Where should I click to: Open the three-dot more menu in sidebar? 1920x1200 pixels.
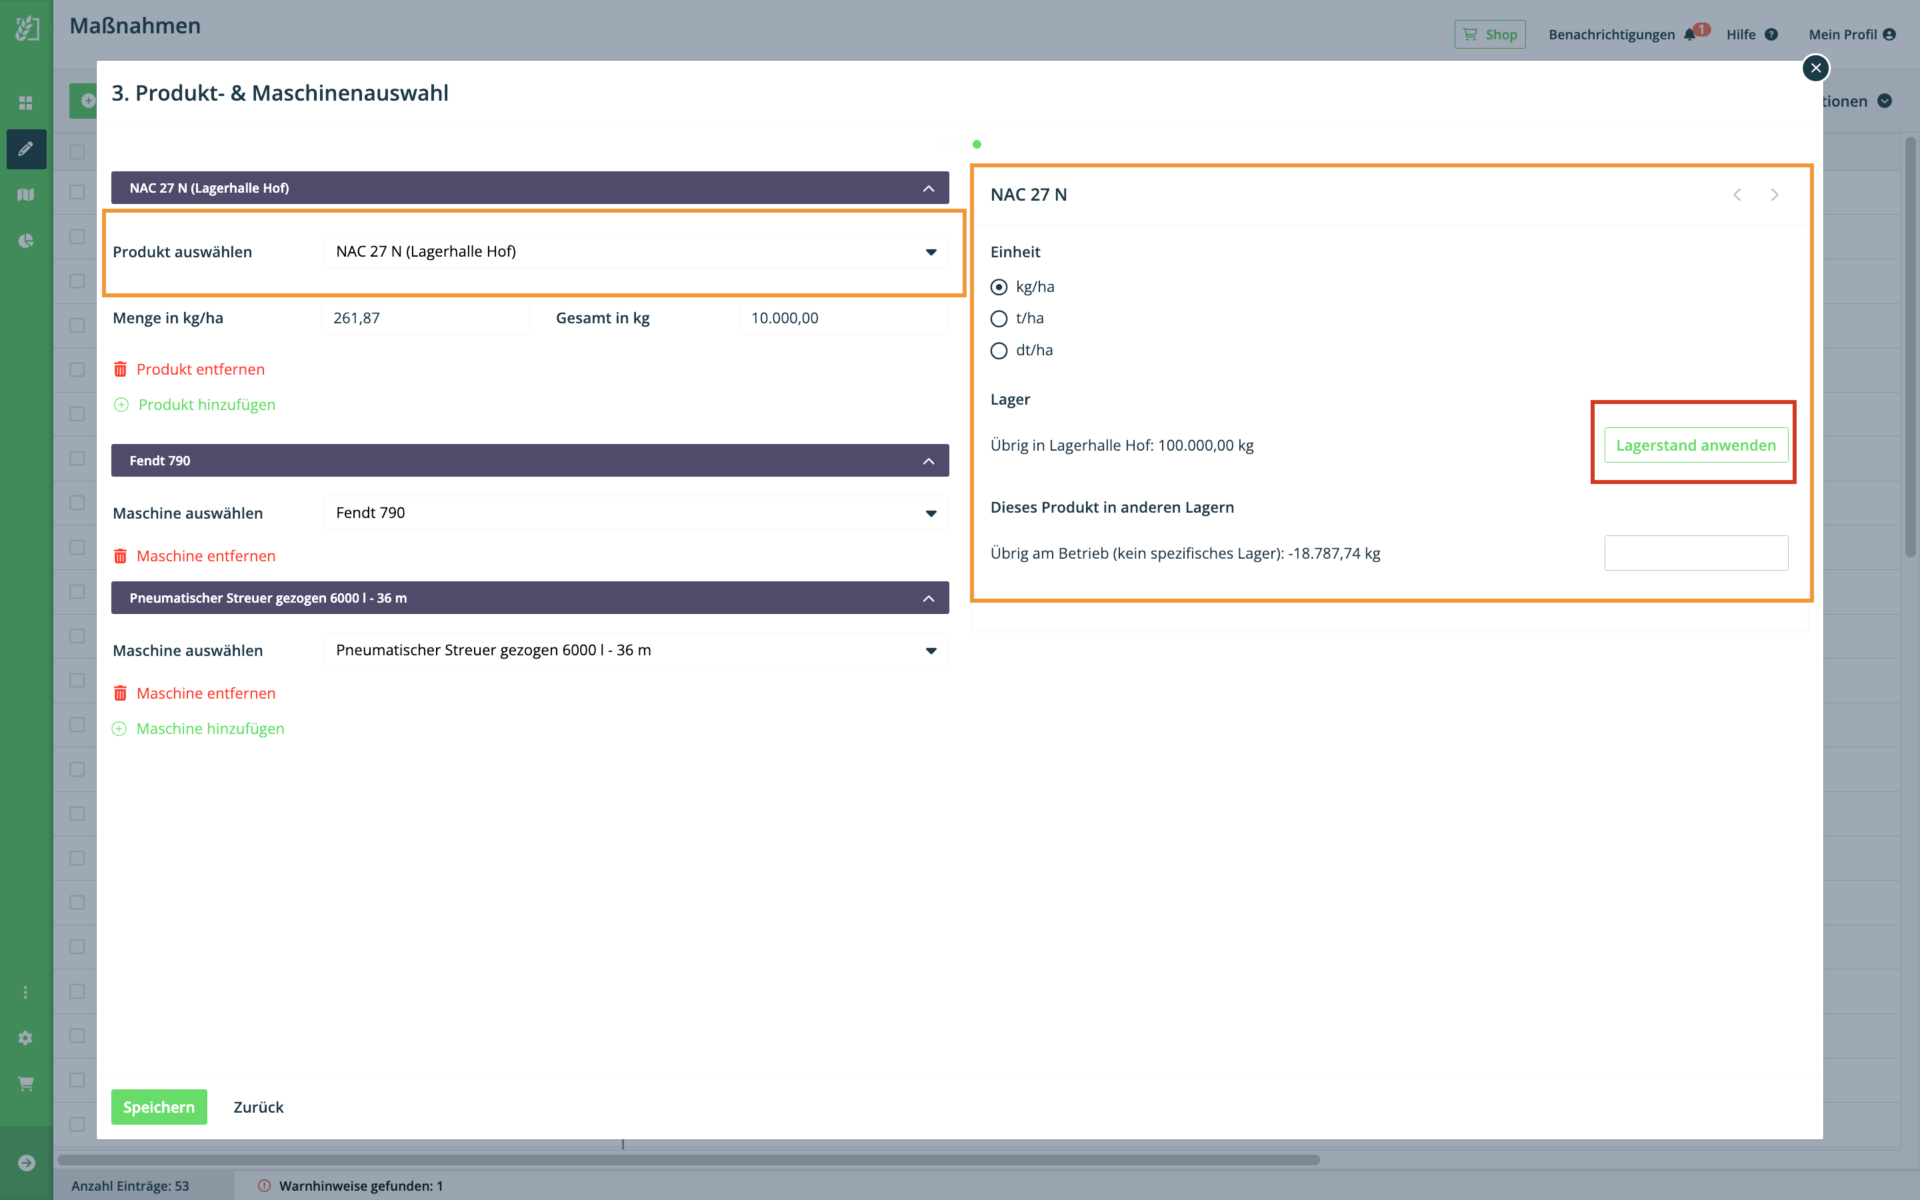tap(26, 992)
